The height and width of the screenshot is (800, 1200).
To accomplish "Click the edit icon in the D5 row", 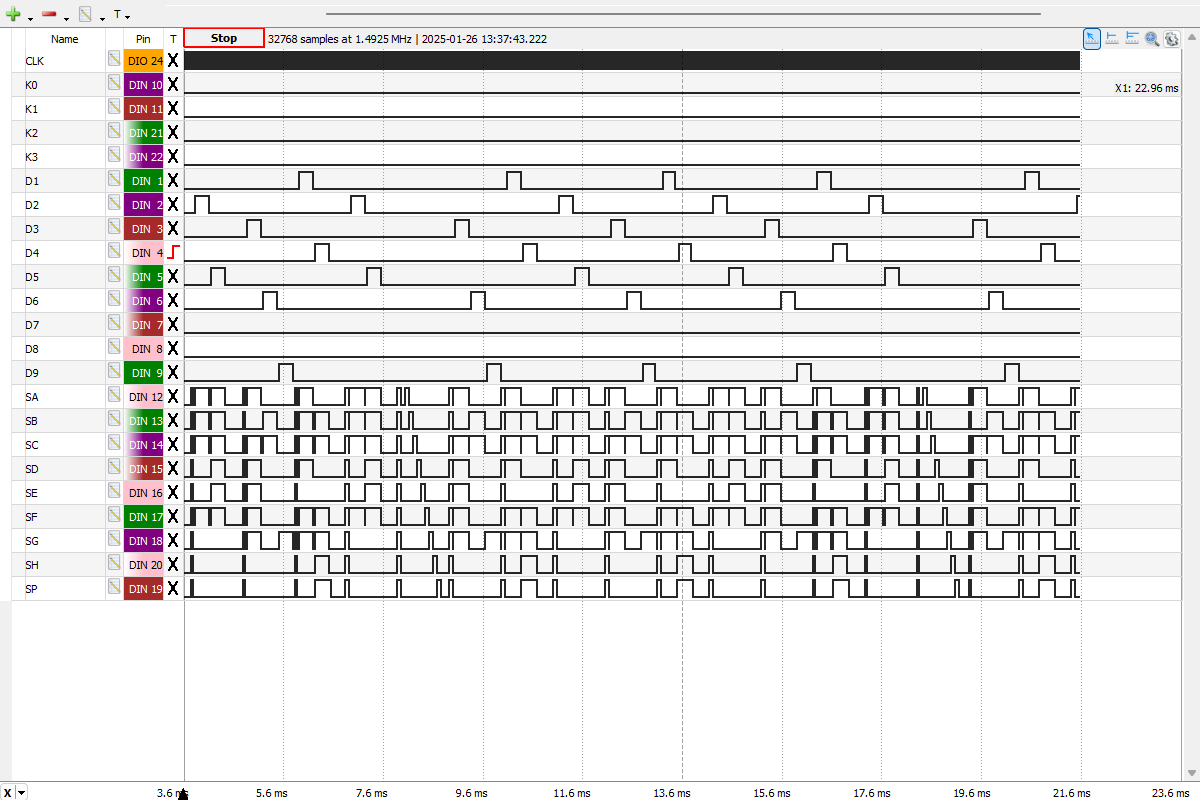I will (x=115, y=276).
